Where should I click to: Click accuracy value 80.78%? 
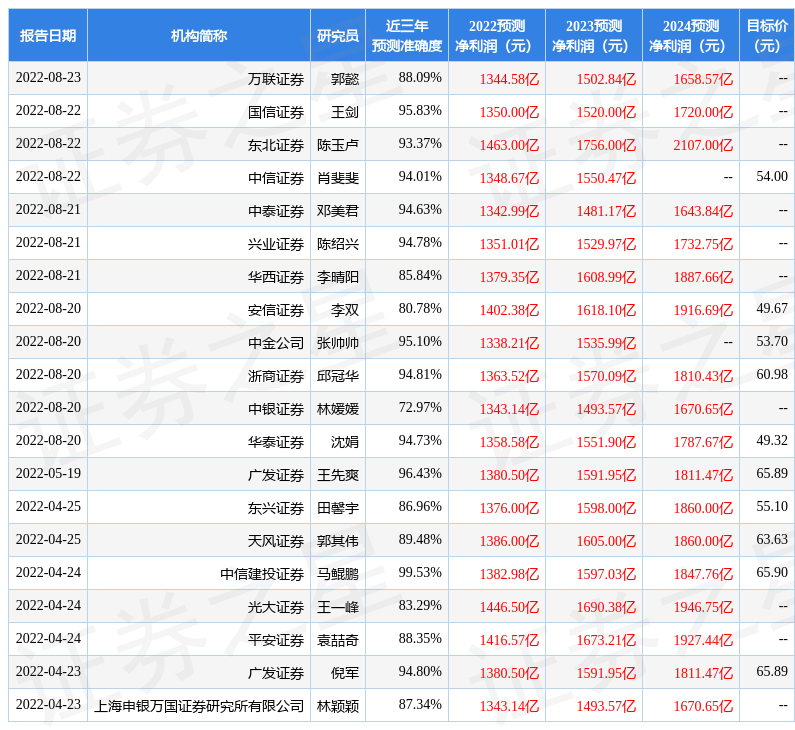(420, 308)
